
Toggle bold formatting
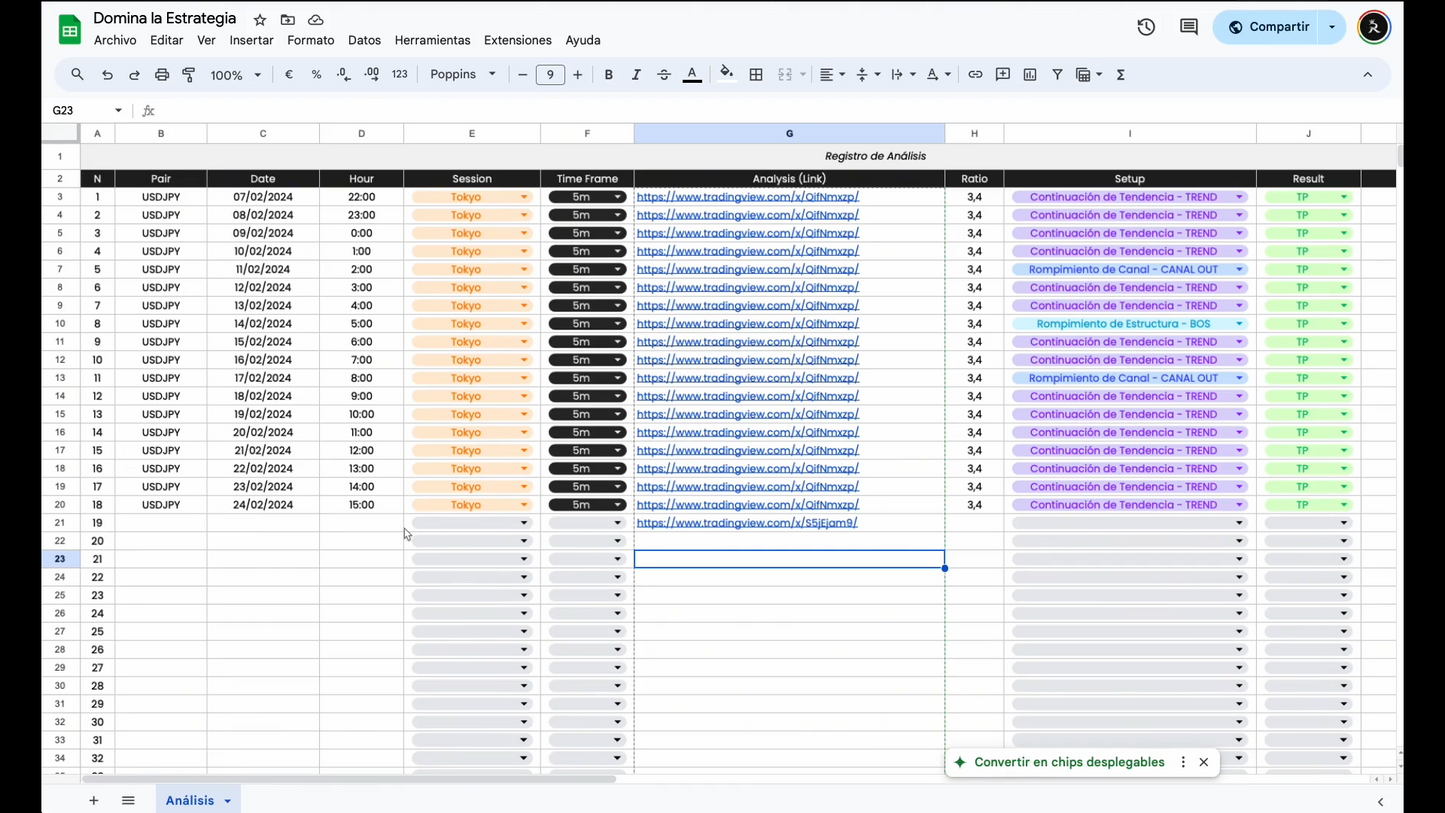608,75
